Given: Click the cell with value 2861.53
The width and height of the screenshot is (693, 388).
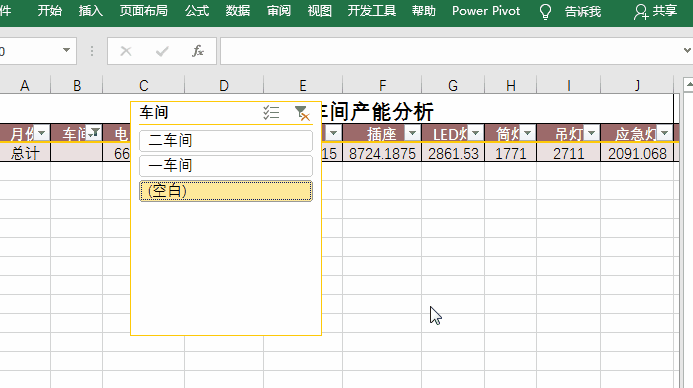Looking at the screenshot, I should [453, 153].
